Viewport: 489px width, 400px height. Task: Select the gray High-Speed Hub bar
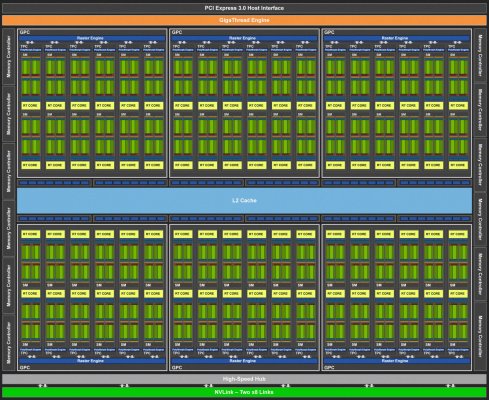pyautogui.click(x=244, y=379)
